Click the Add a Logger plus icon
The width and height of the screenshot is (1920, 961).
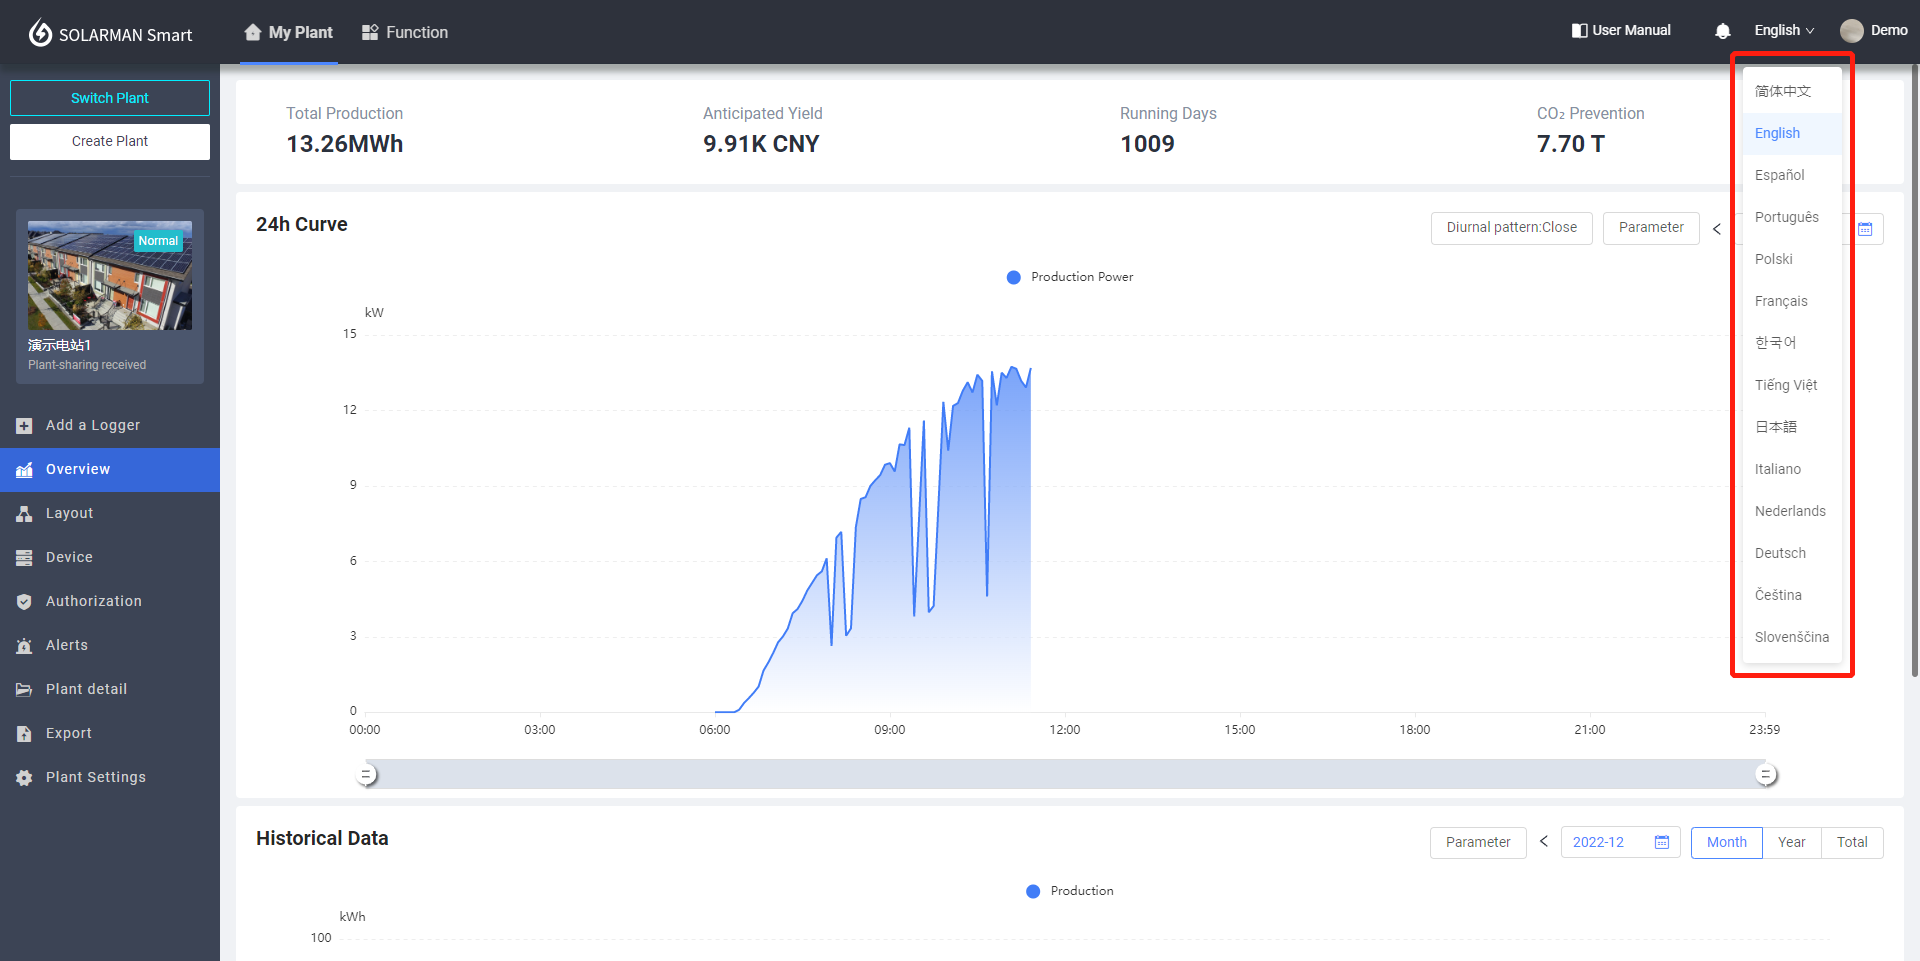(24, 426)
